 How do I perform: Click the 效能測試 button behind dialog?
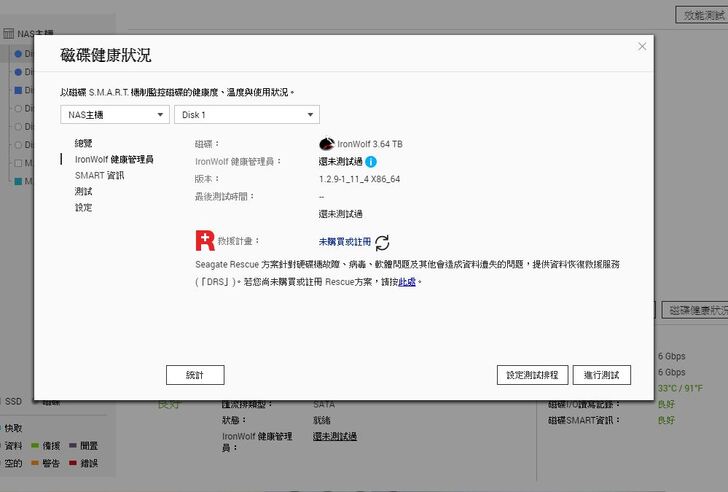click(x=702, y=15)
